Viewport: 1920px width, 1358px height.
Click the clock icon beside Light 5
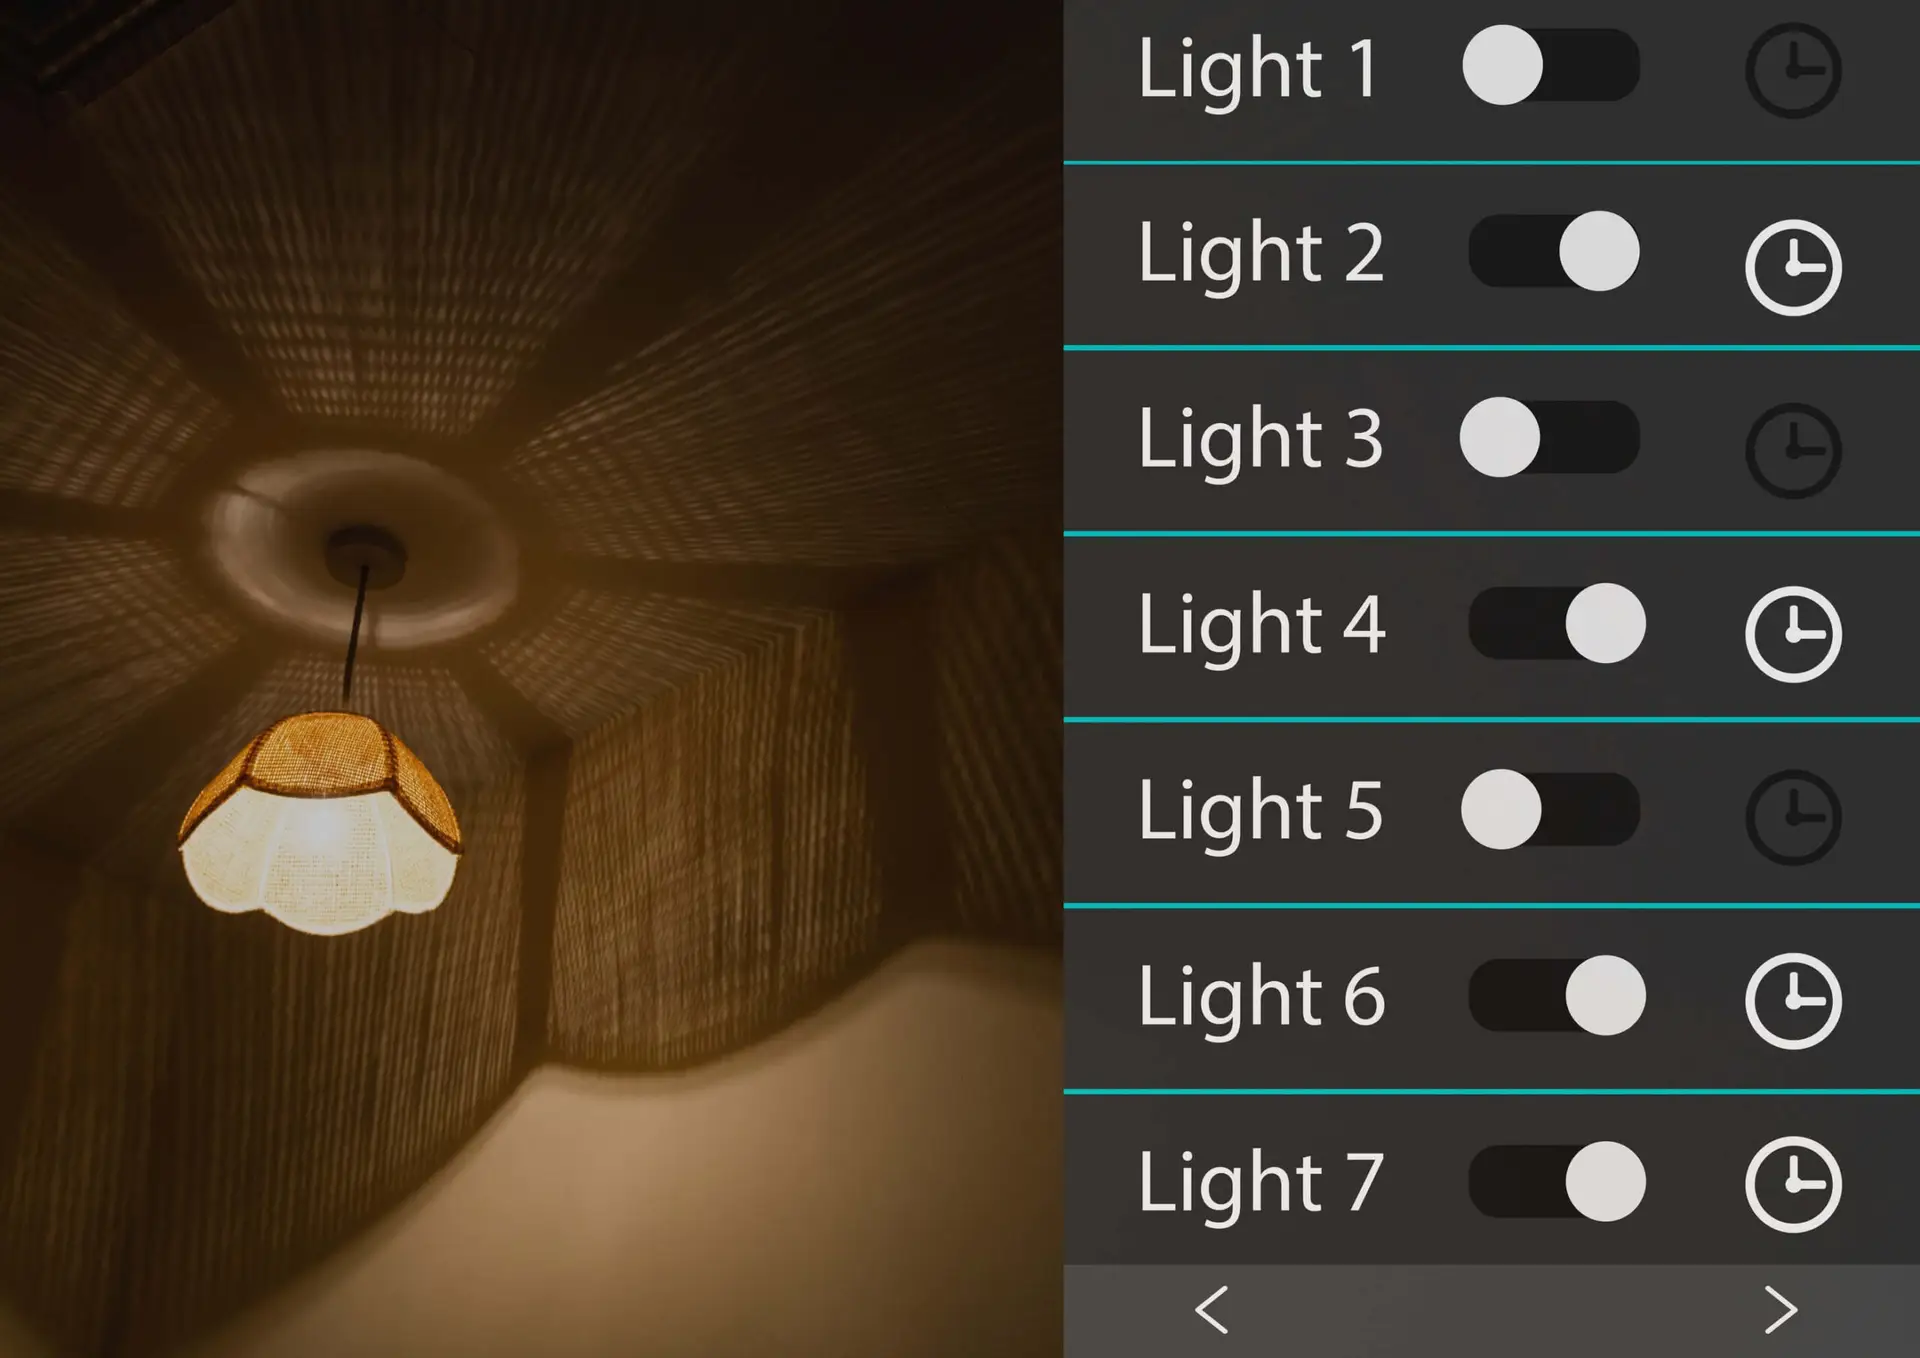click(x=1793, y=817)
